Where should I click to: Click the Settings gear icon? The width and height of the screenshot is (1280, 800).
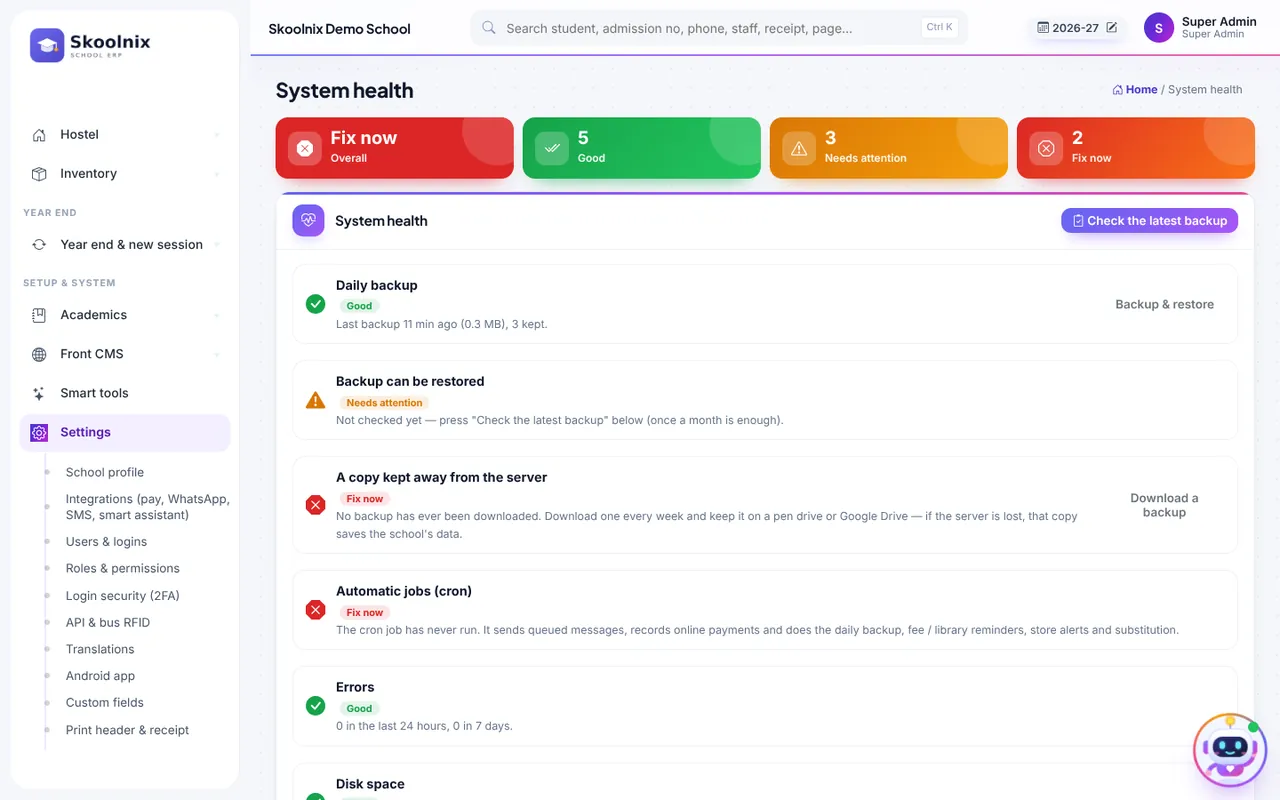point(39,432)
